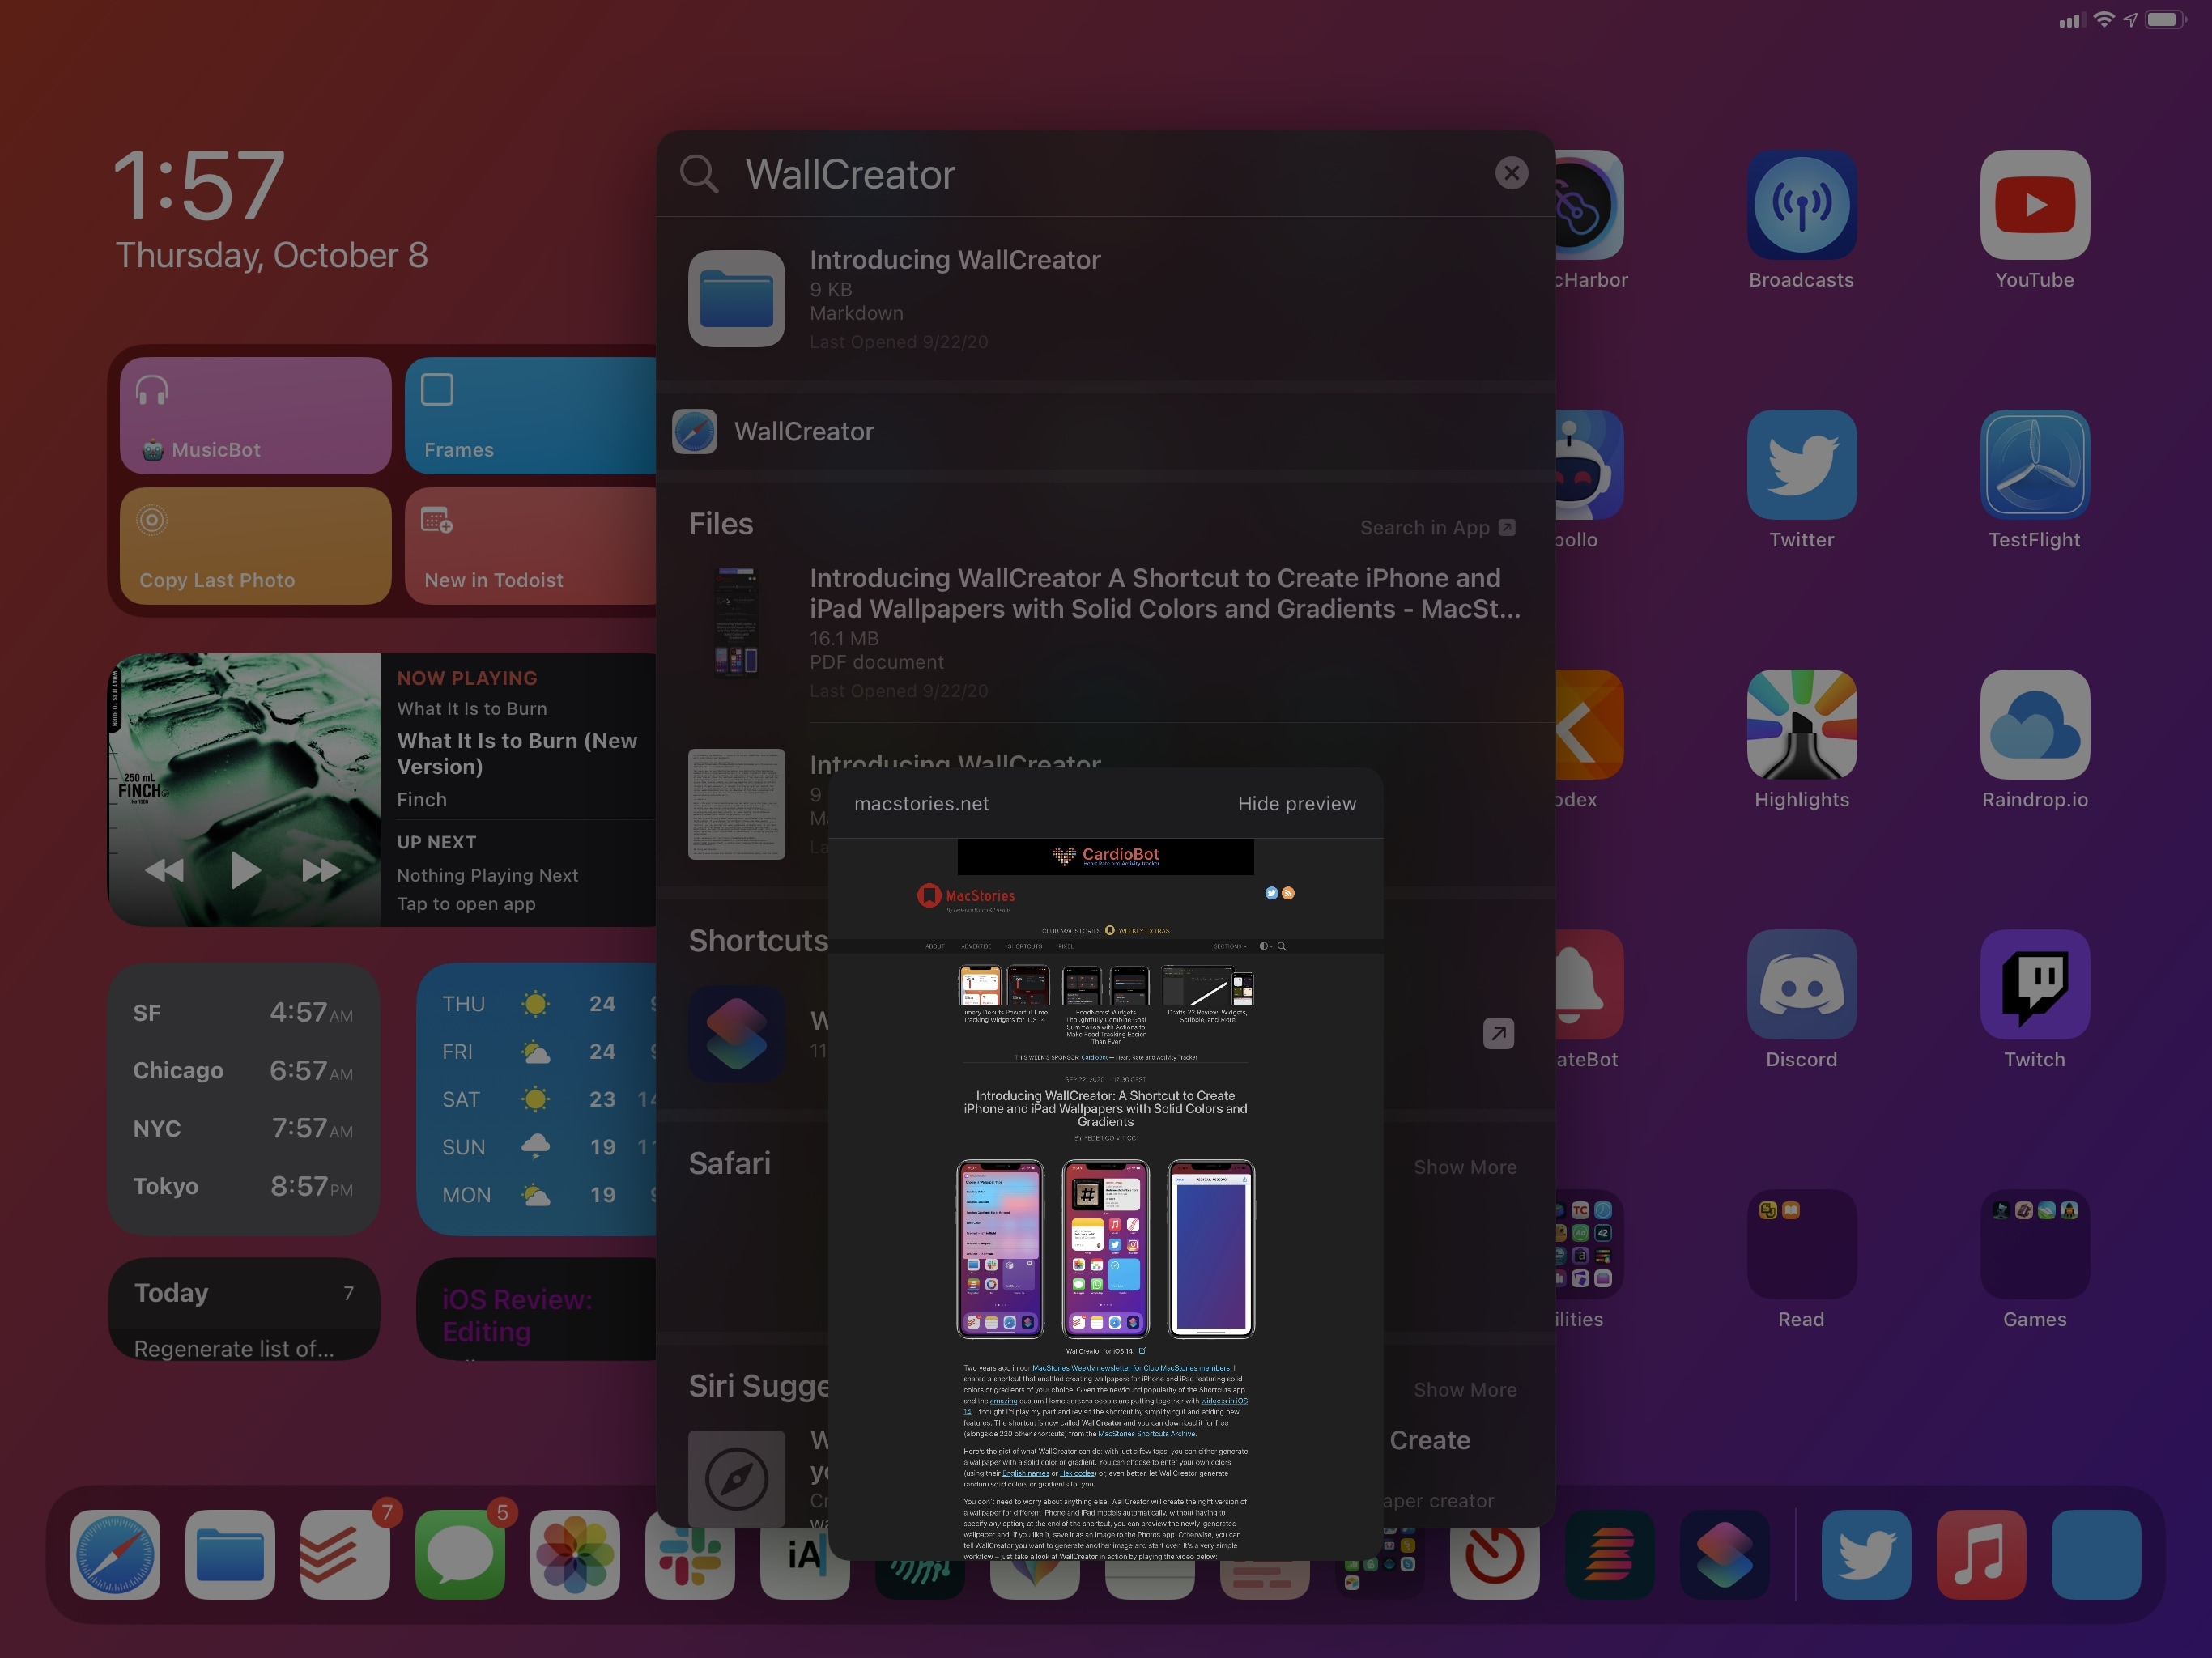Focus the Spotlight search field
The image size is (2212, 1658).
coord(1105,174)
